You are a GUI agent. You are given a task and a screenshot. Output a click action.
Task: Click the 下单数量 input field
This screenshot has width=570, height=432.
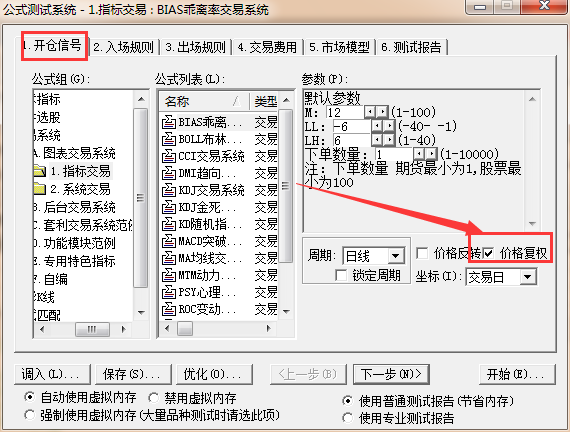click(x=394, y=154)
